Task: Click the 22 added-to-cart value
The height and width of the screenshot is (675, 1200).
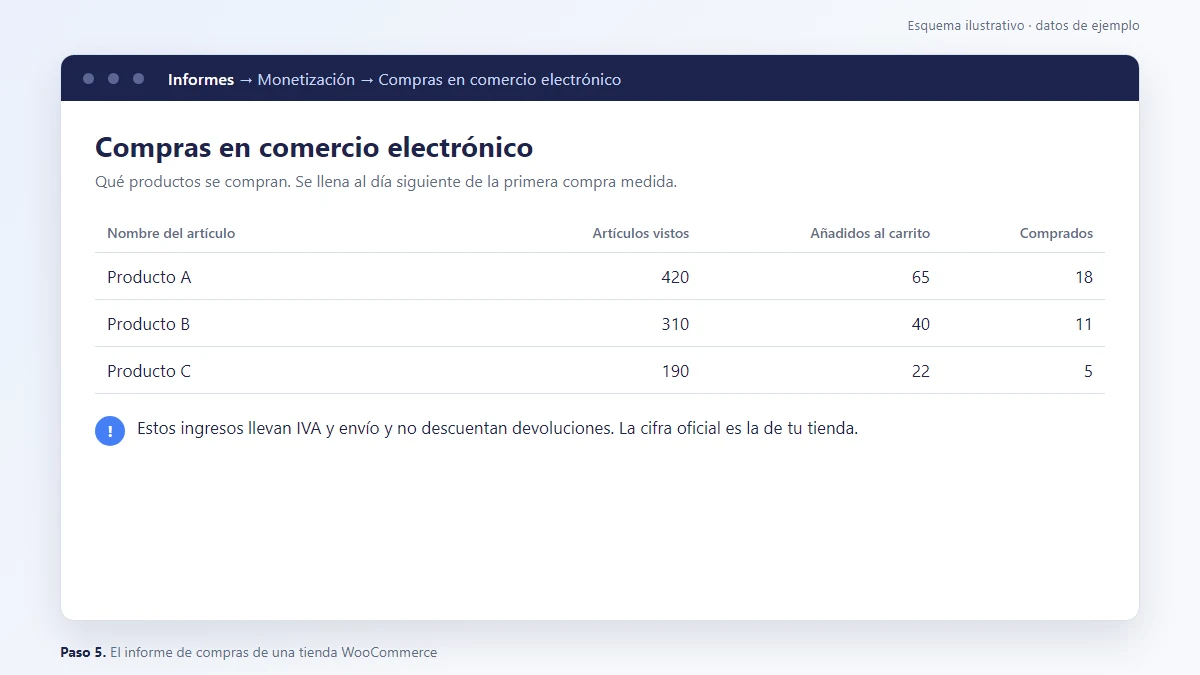Action: [x=921, y=371]
